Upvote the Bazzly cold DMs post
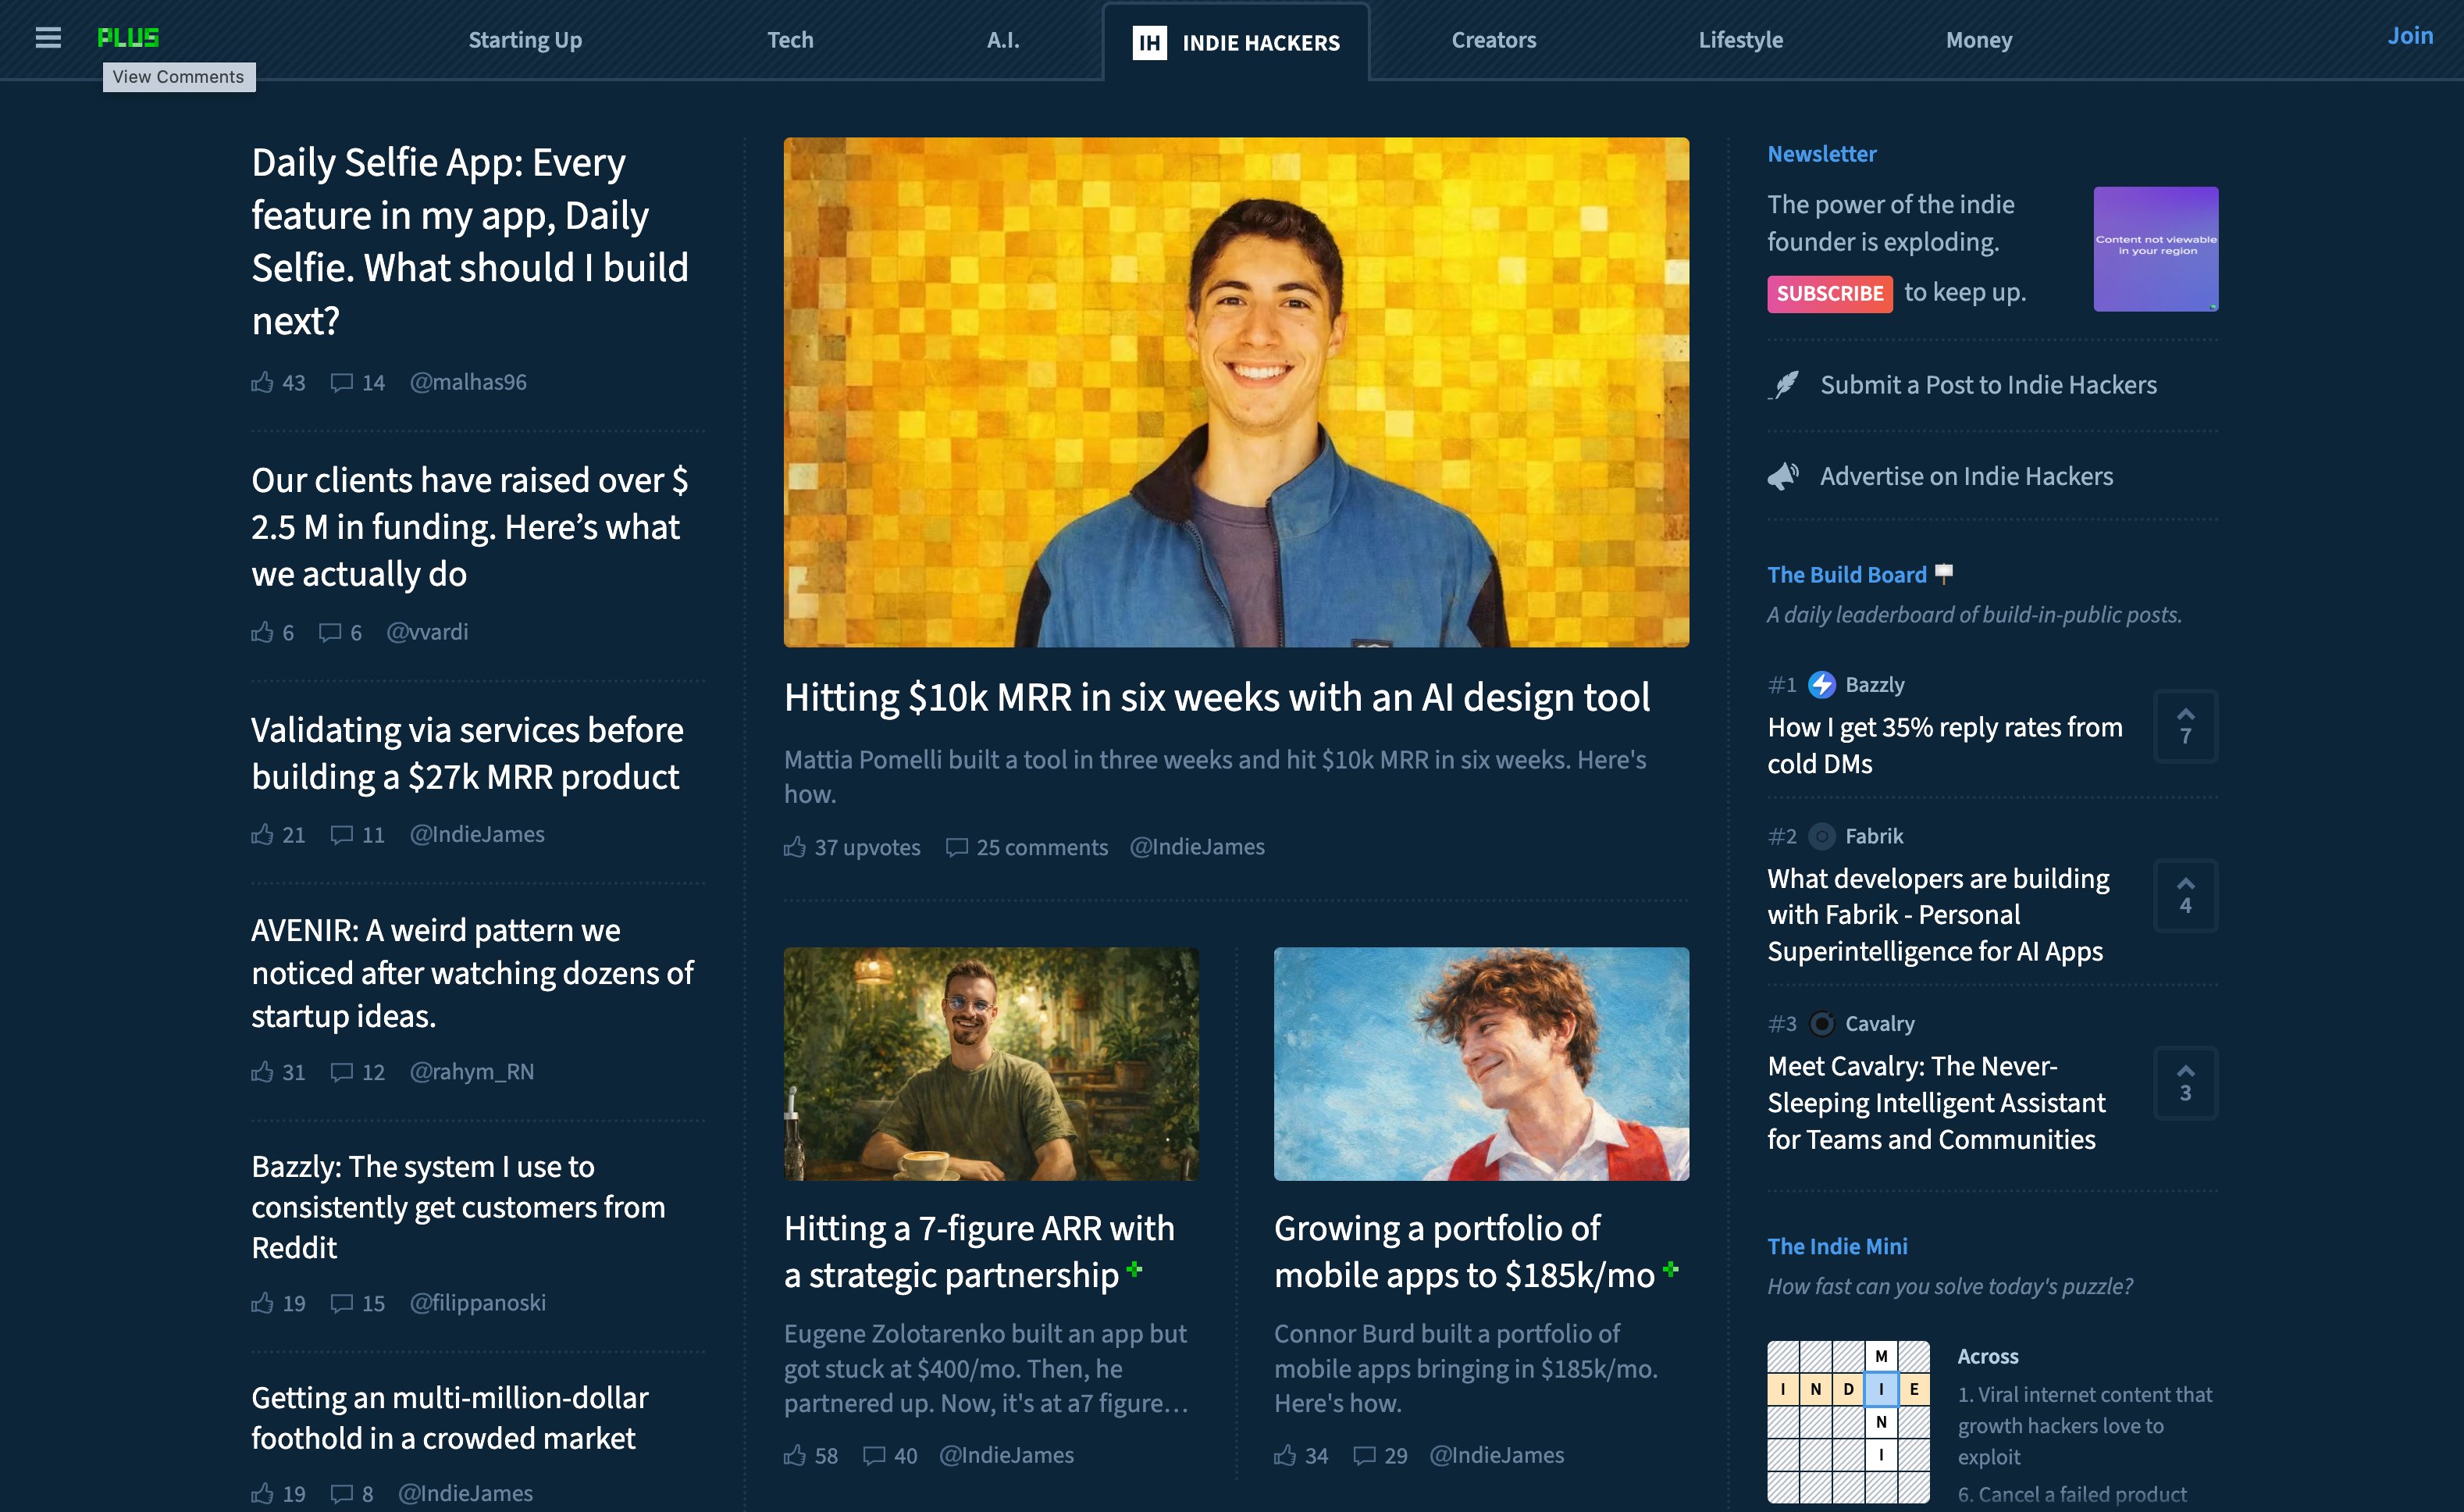 click(x=2185, y=726)
